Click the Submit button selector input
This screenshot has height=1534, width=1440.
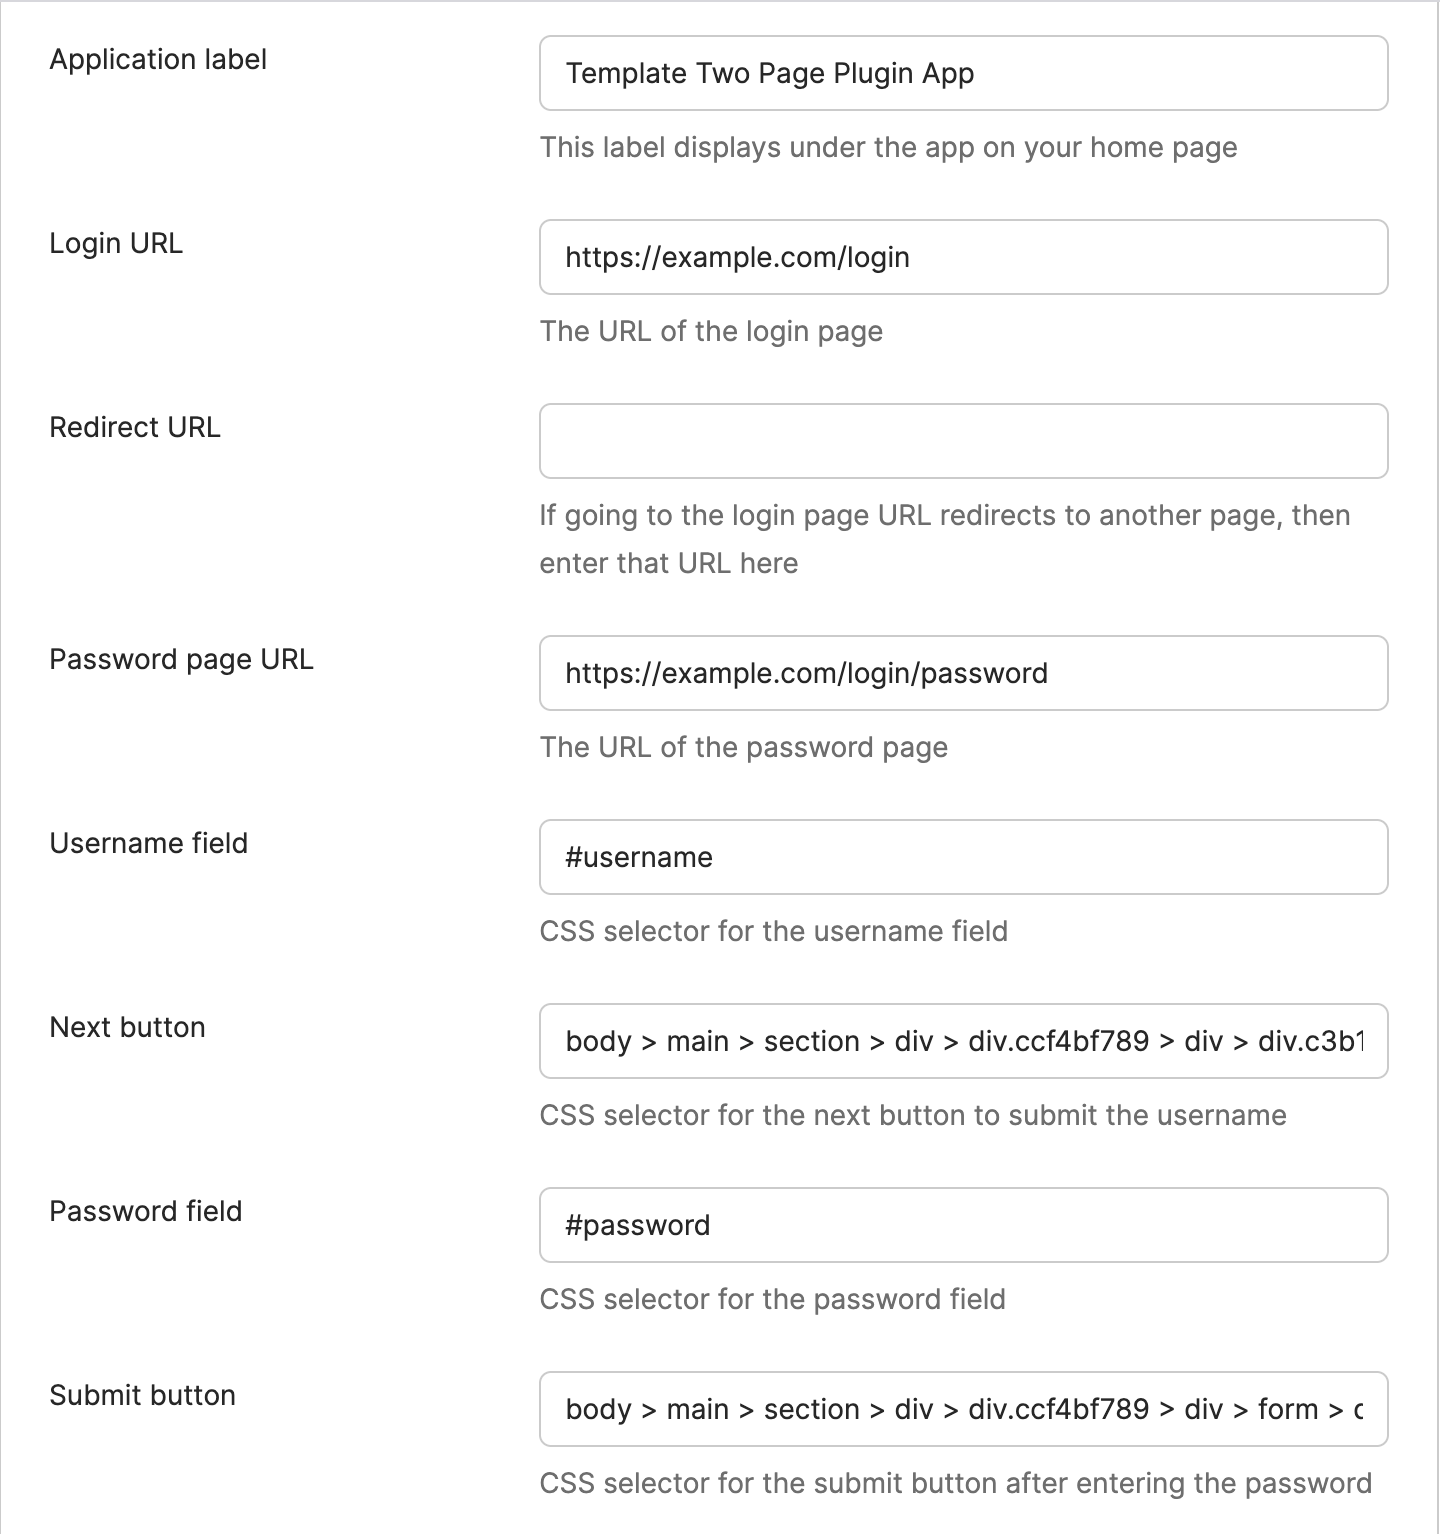[x=963, y=1409]
